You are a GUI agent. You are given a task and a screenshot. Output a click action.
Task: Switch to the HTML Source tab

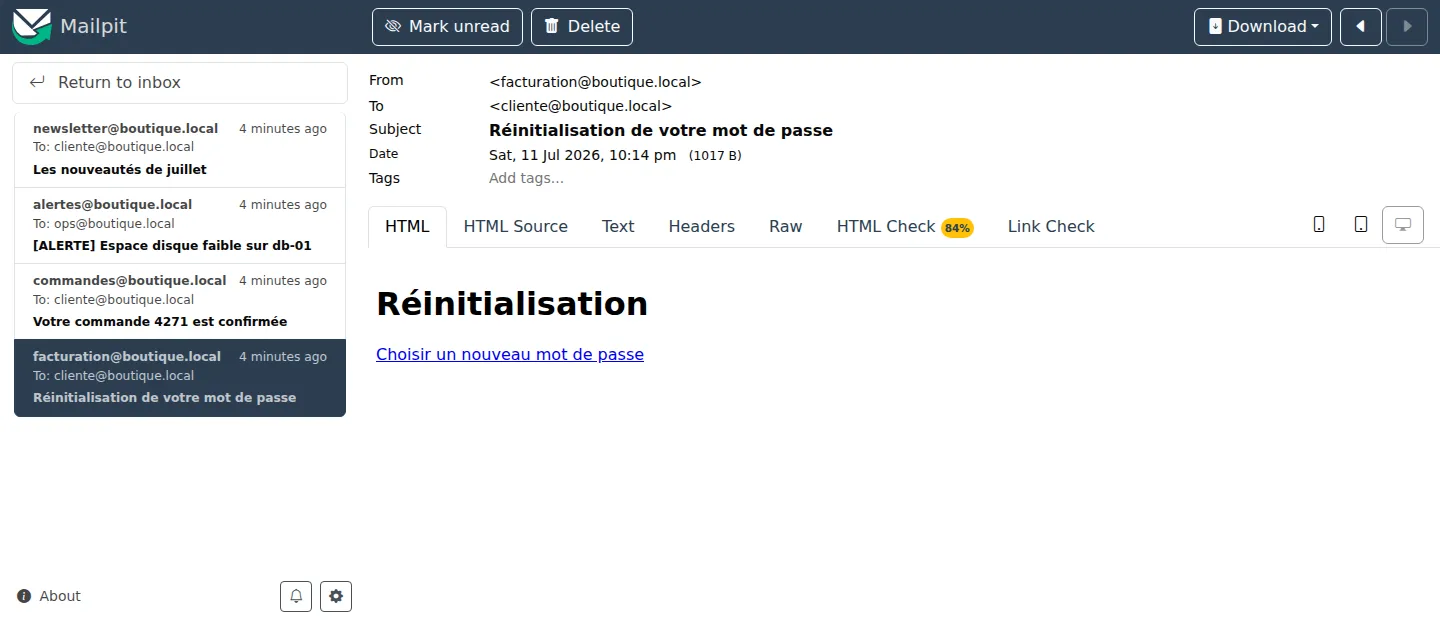tap(515, 226)
